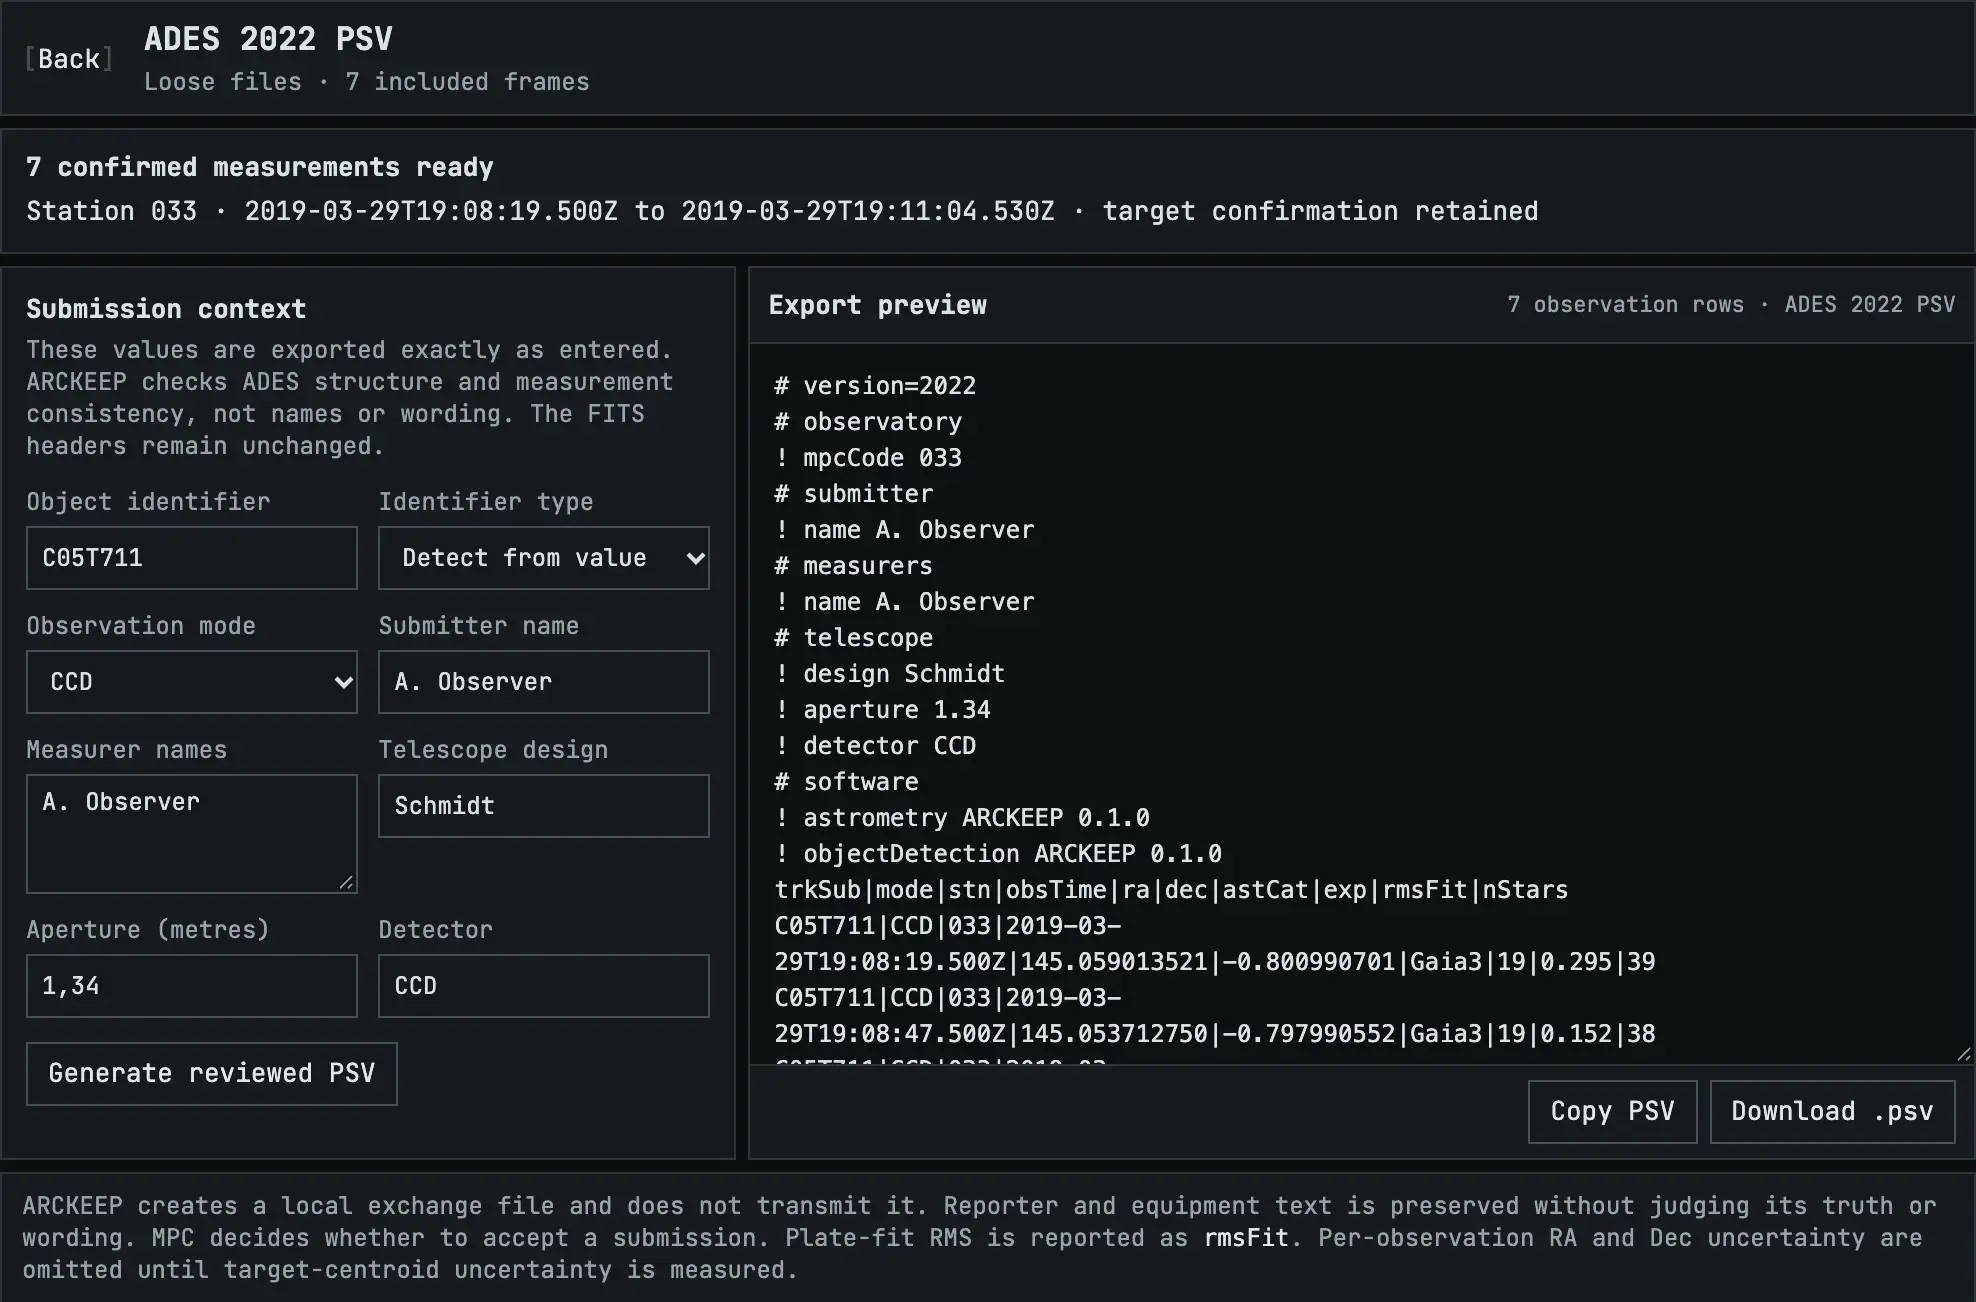Edit the Telescope design field Schmidt
Image resolution: width=1976 pixels, height=1302 pixels.
tap(544, 806)
